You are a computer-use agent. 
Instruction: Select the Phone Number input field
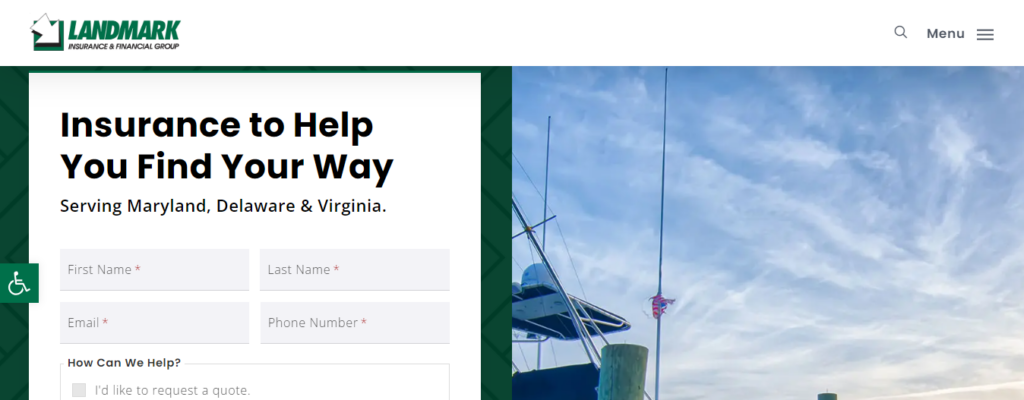click(x=355, y=322)
